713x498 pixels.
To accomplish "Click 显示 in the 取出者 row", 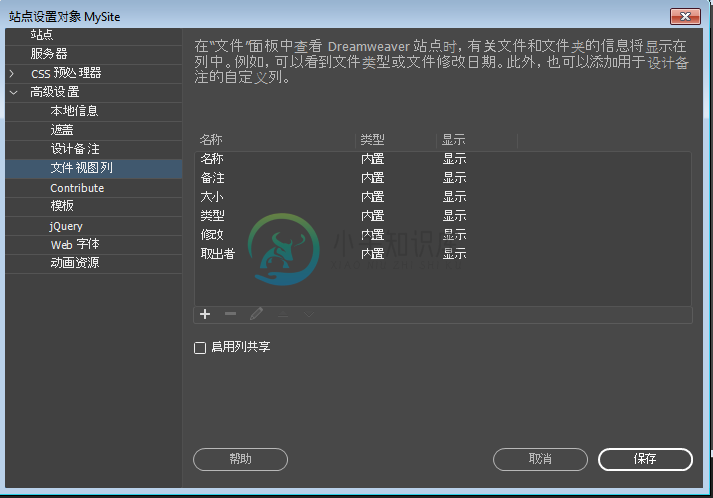I will tap(455, 254).
